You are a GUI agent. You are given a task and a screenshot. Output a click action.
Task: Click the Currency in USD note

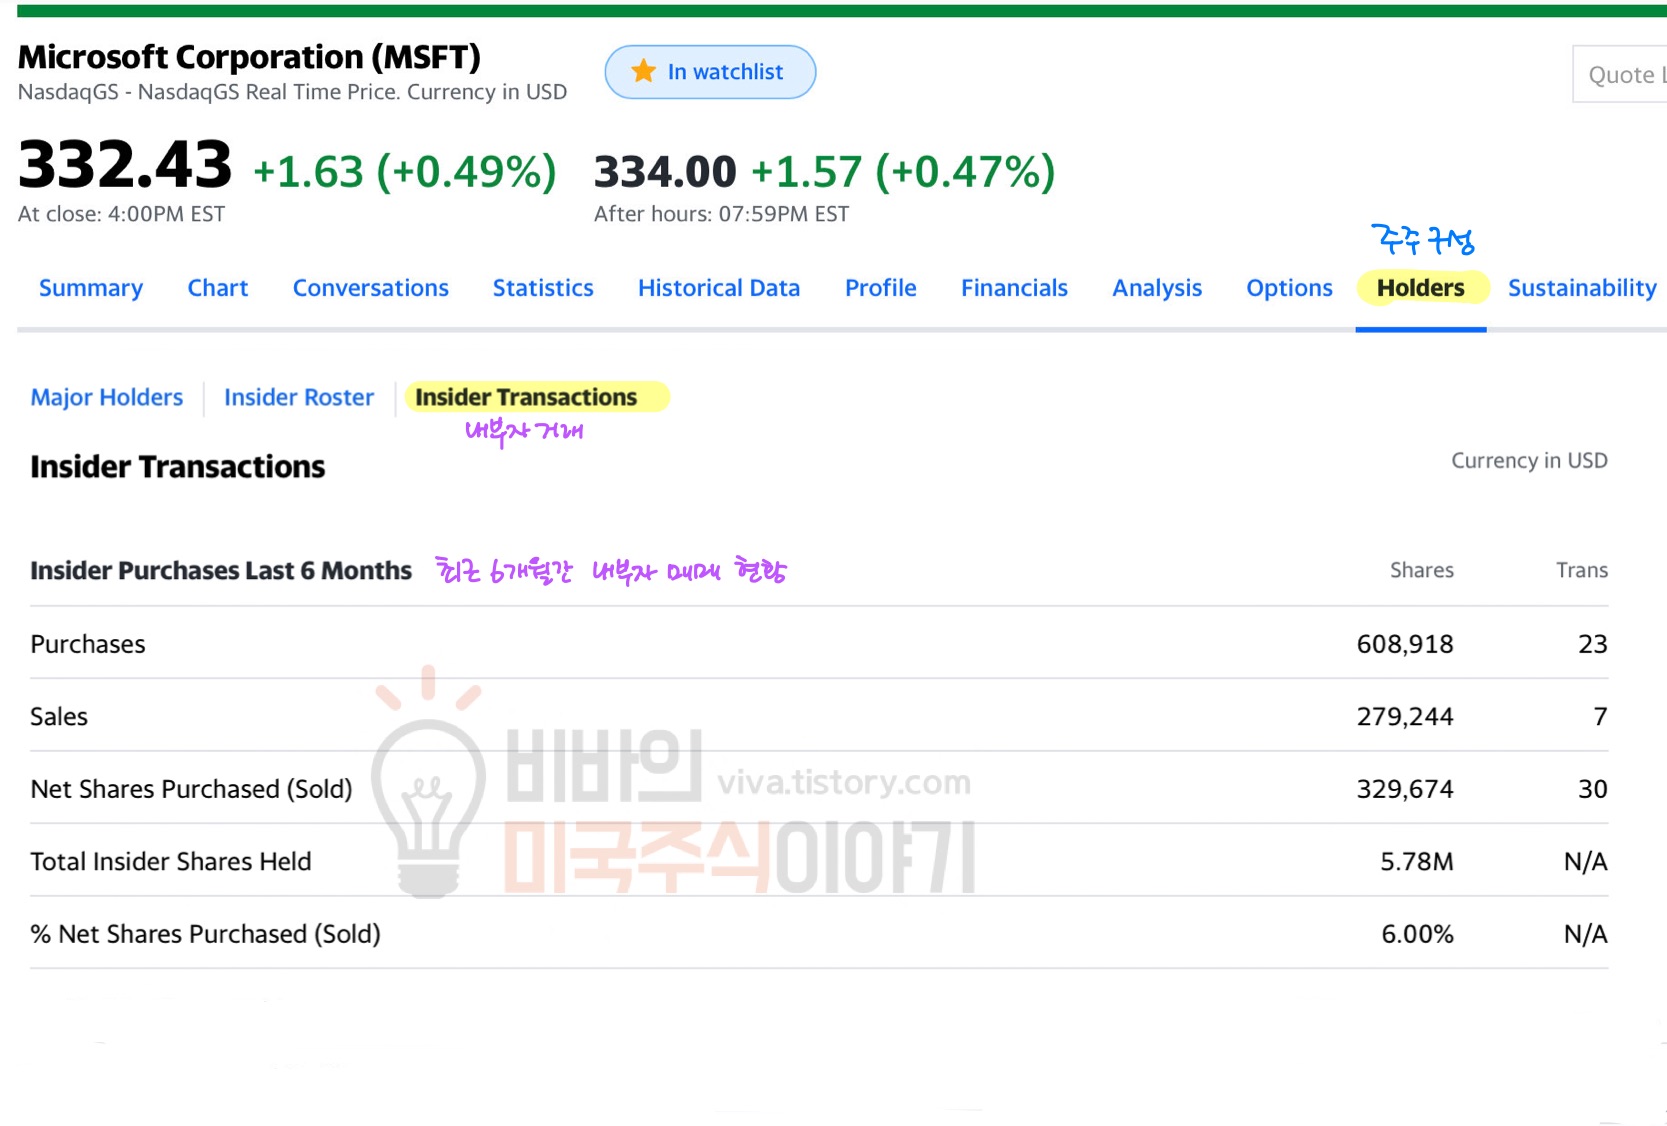click(1529, 461)
